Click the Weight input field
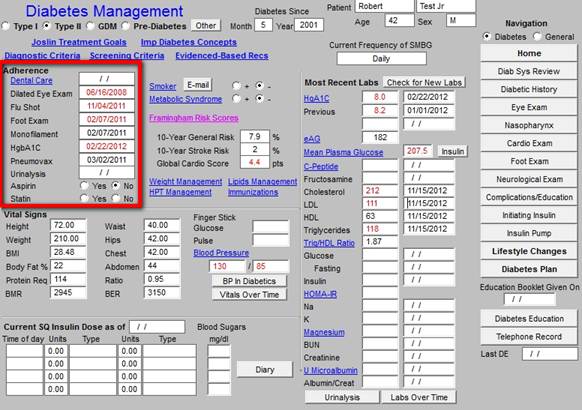Screen dimensions: 582x410 pyautogui.click(x=68, y=239)
